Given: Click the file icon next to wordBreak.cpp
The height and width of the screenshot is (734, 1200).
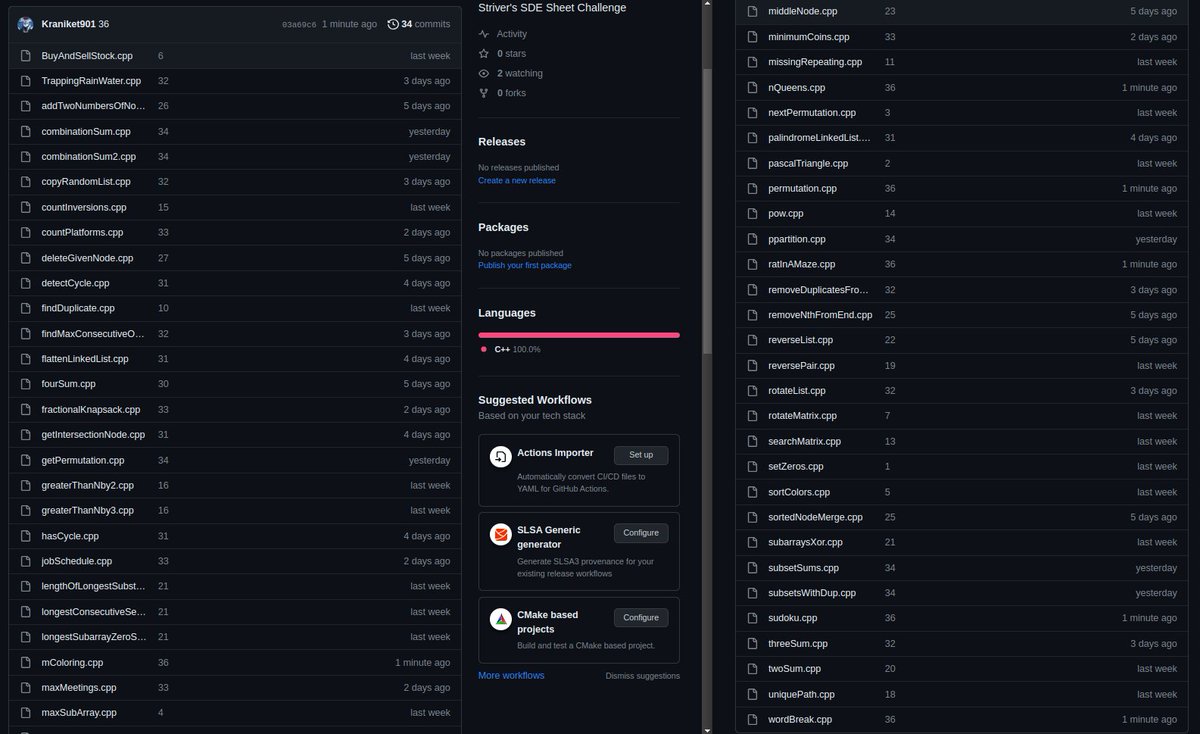Looking at the screenshot, I should pyautogui.click(x=754, y=719).
